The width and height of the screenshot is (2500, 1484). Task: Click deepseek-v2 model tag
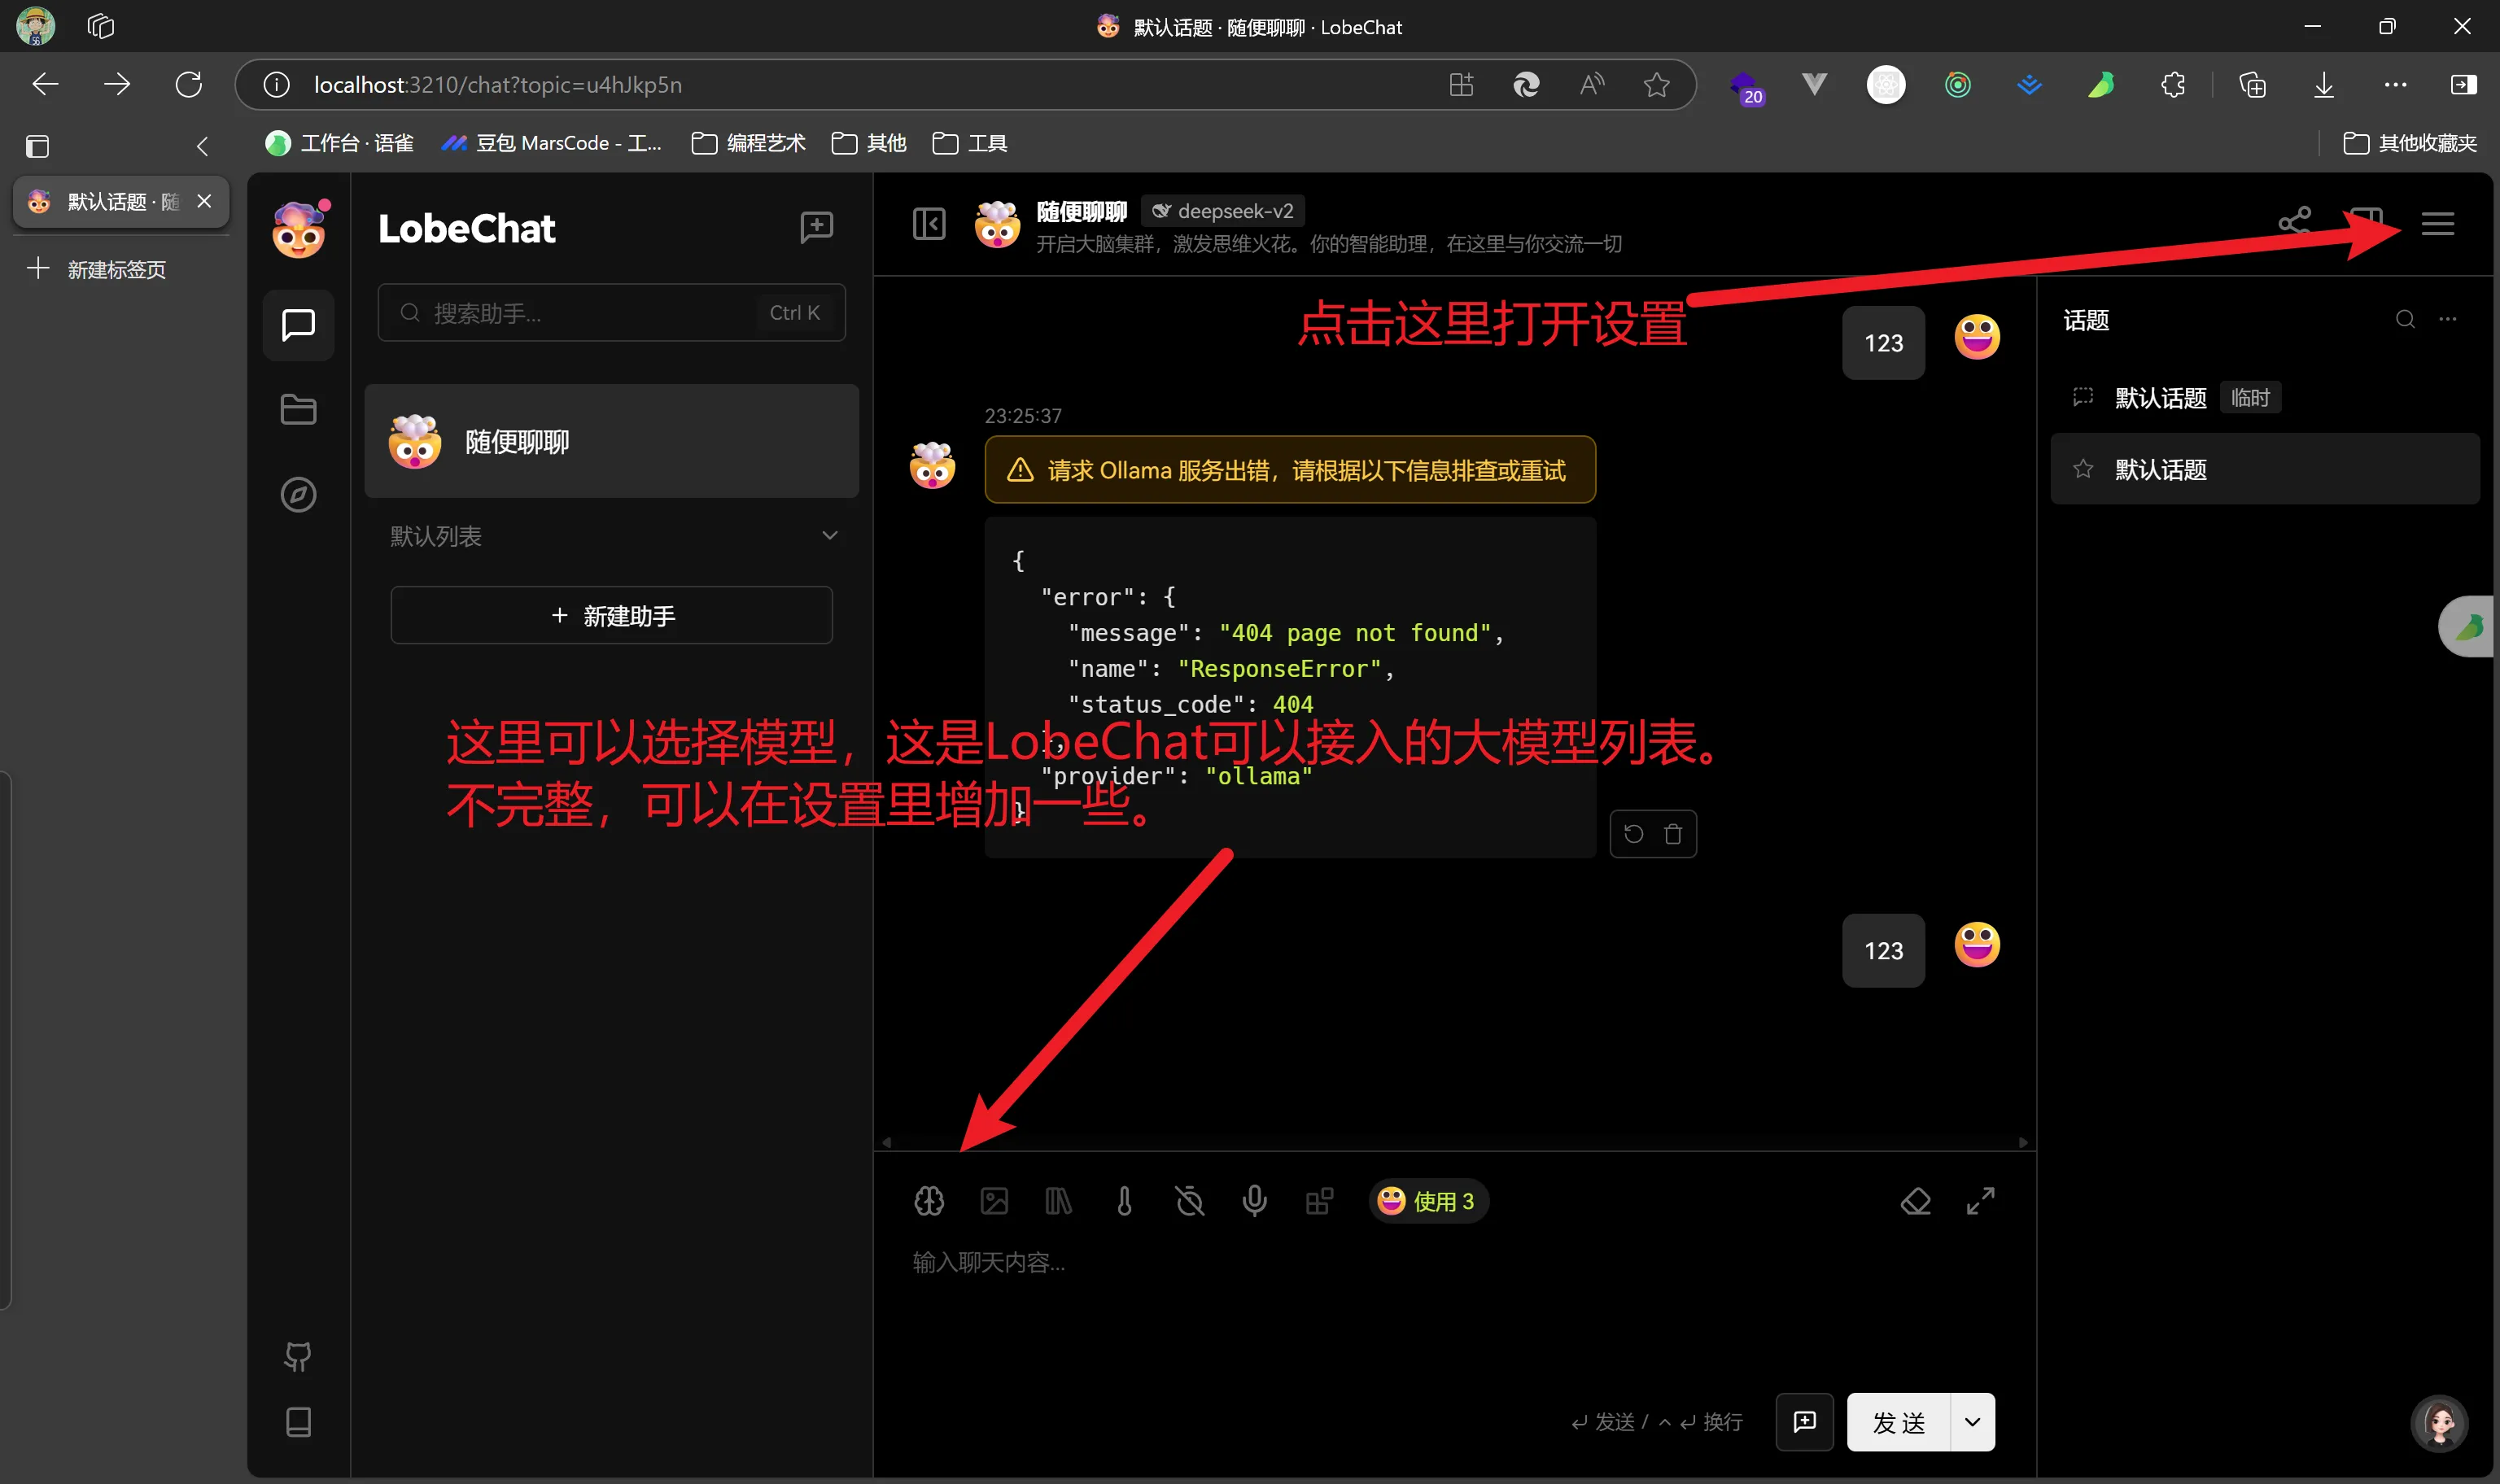[x=1223, y=211]
